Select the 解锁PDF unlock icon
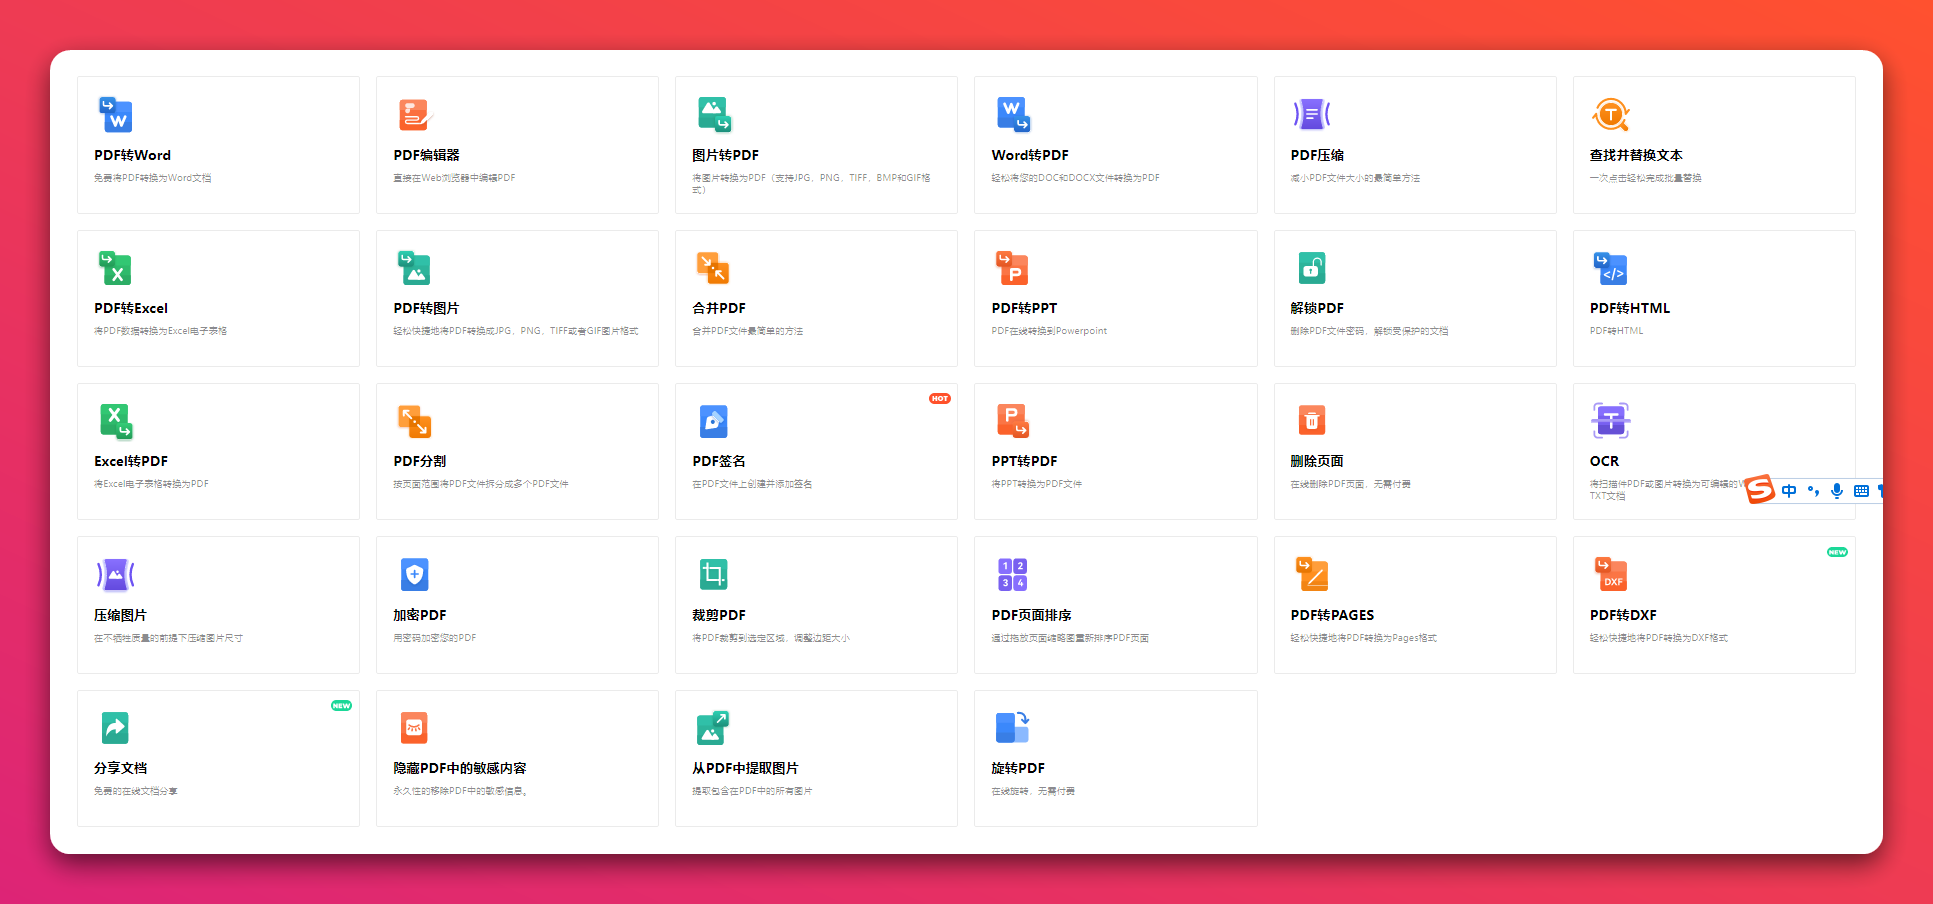1933x904 pixels. (1311, 268)
